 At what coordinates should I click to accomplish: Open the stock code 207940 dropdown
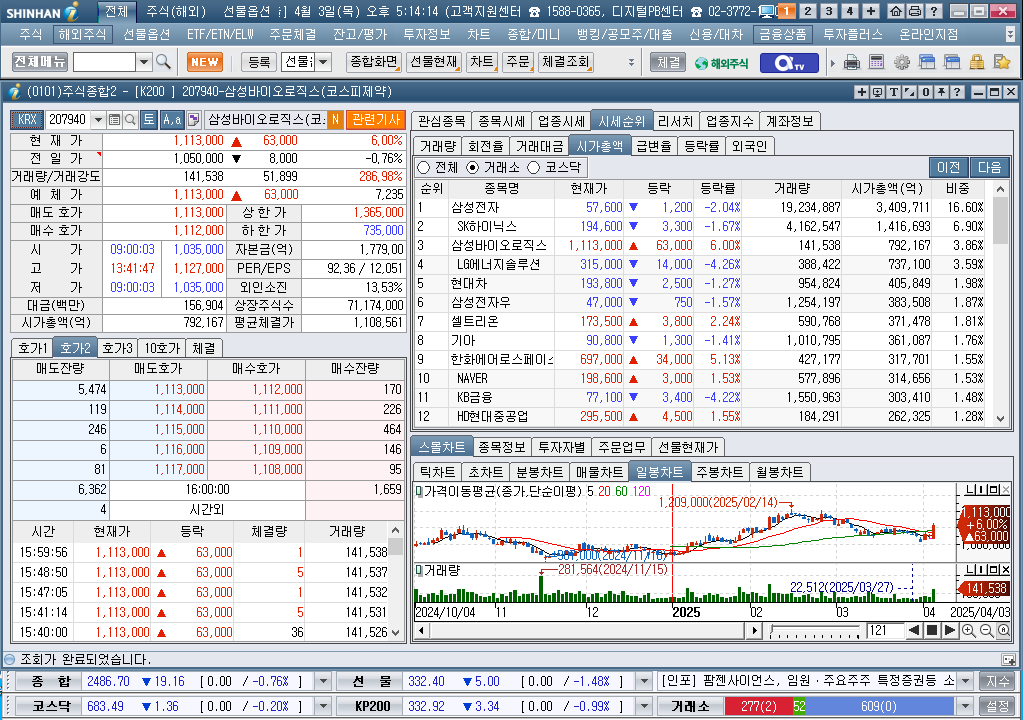99,119
